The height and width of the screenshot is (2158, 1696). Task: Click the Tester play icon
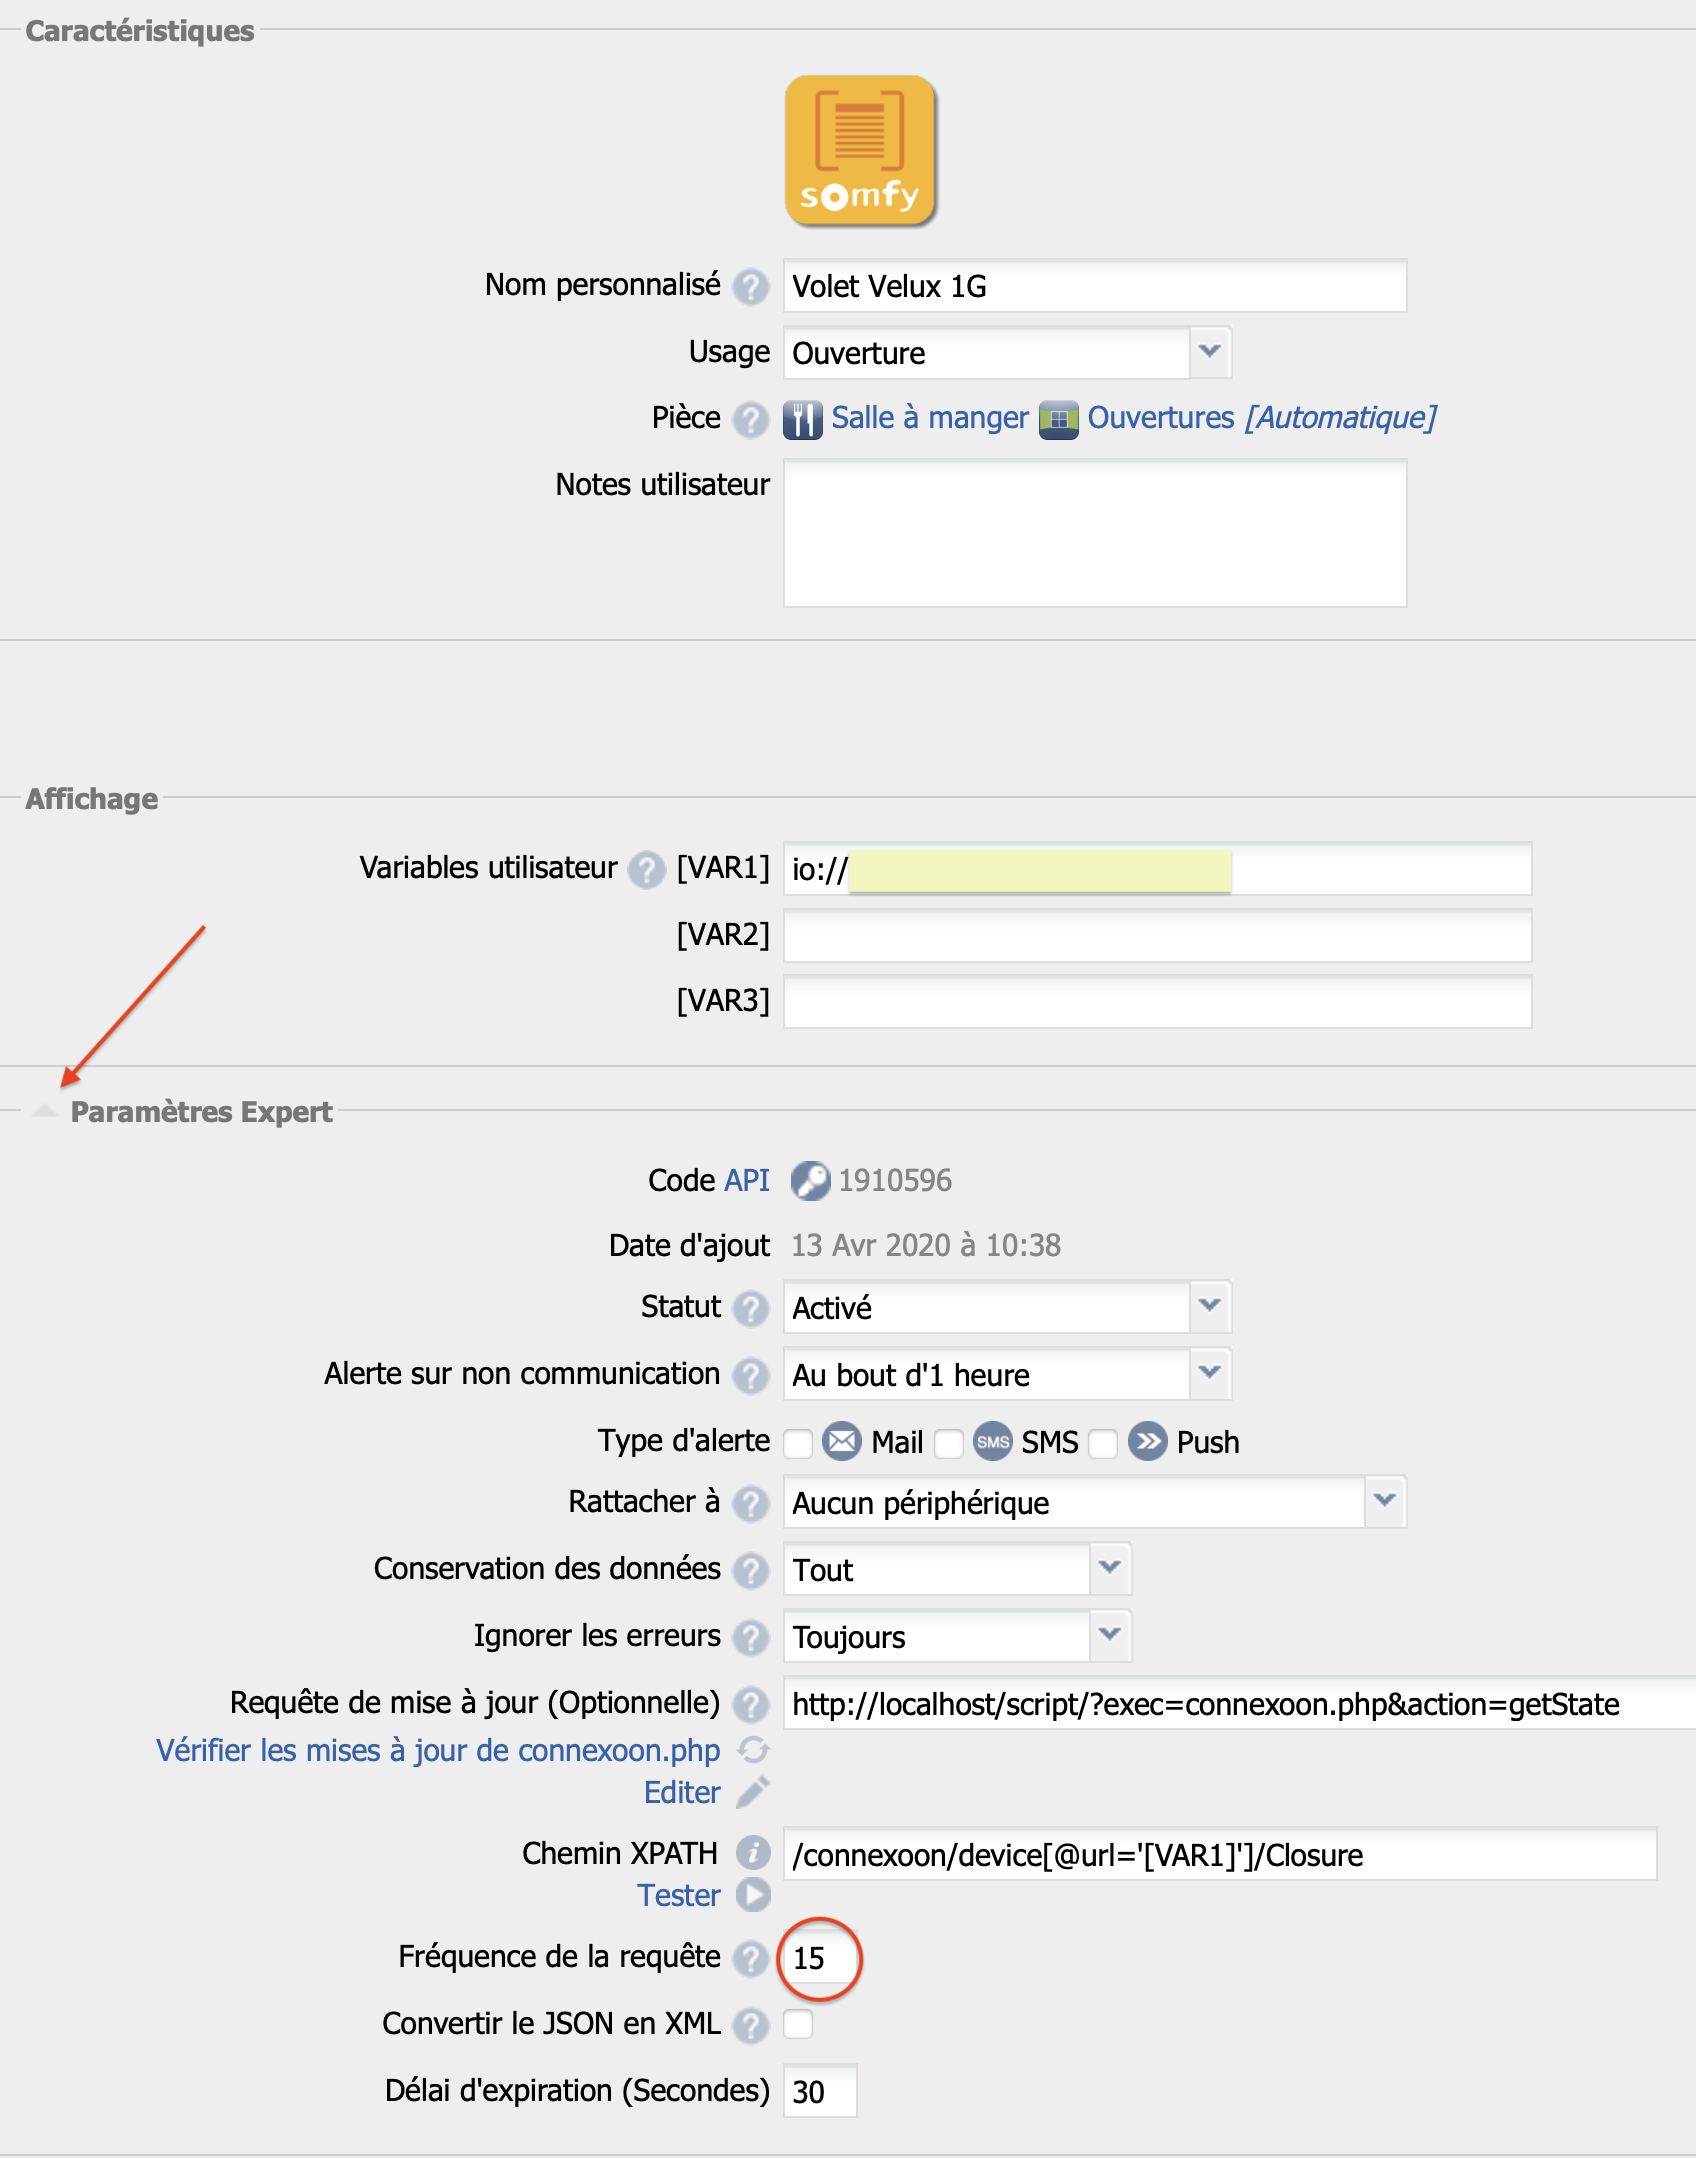(753, 1895)
